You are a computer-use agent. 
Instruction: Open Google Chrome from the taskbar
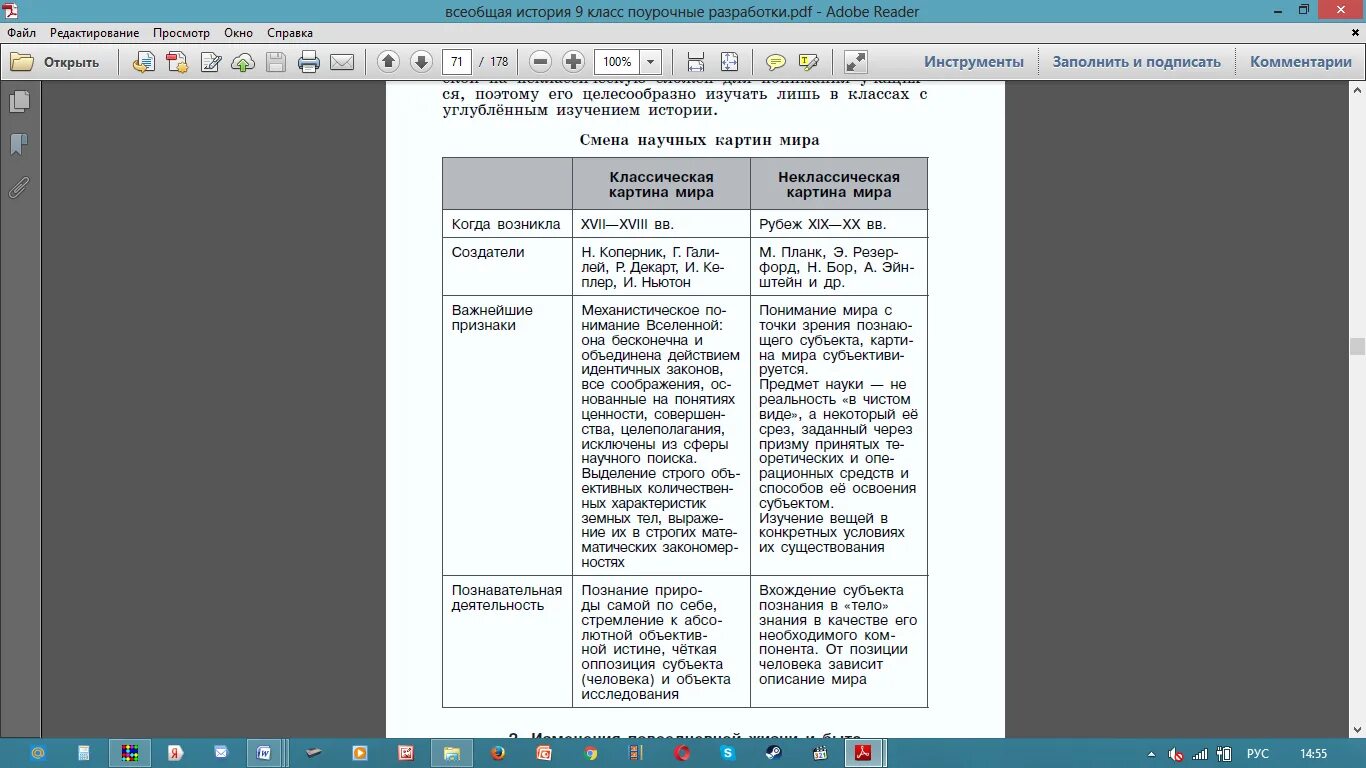[x=591, y=753]
